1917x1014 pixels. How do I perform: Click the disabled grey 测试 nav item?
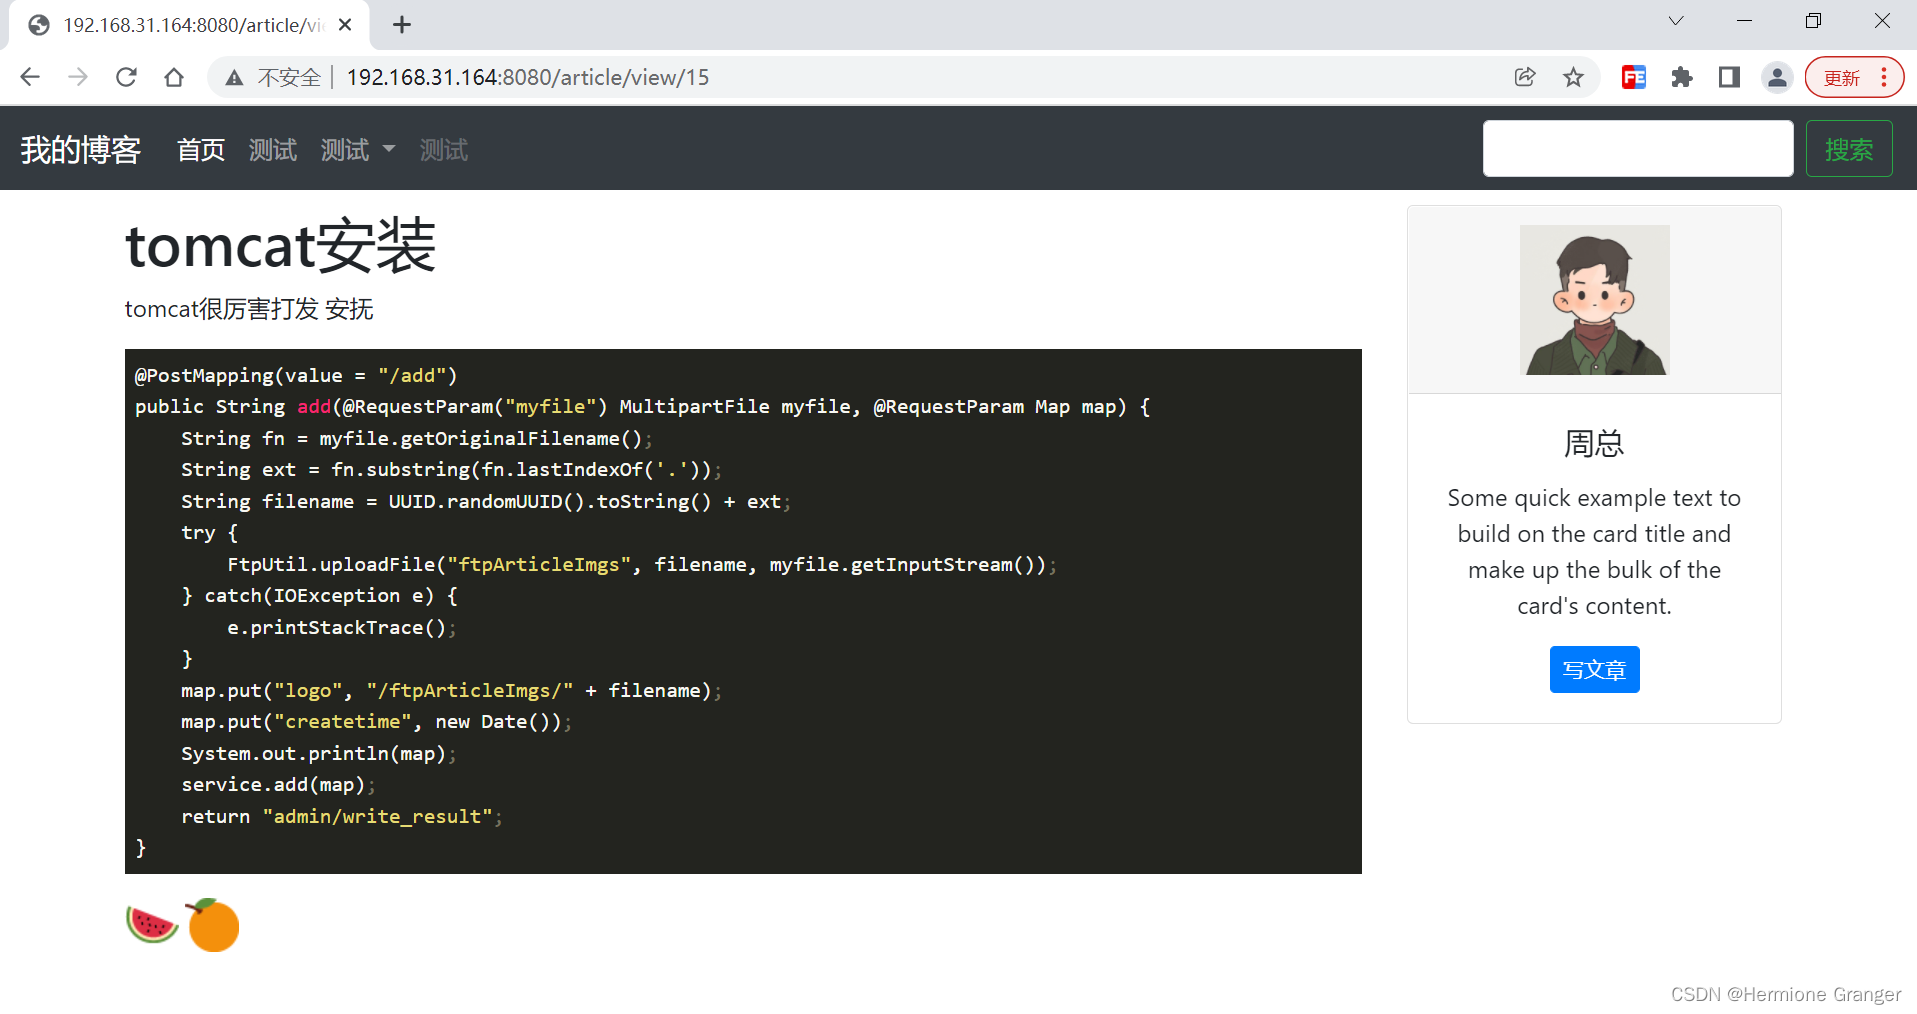444,150
